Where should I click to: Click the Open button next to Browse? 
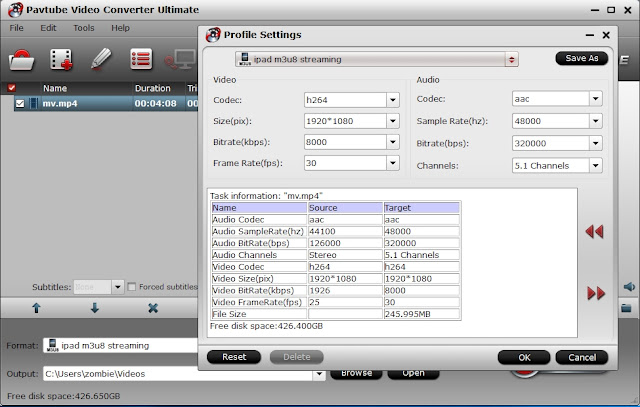coord(413,374)
